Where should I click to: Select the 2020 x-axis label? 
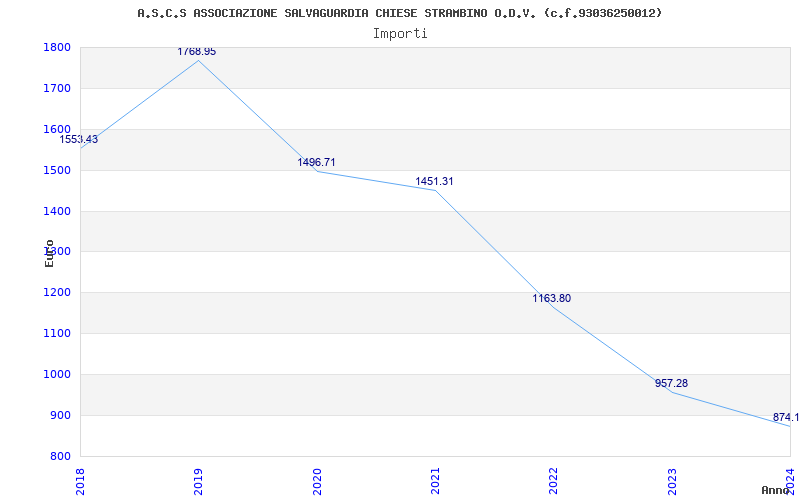[x=317, y=481]
